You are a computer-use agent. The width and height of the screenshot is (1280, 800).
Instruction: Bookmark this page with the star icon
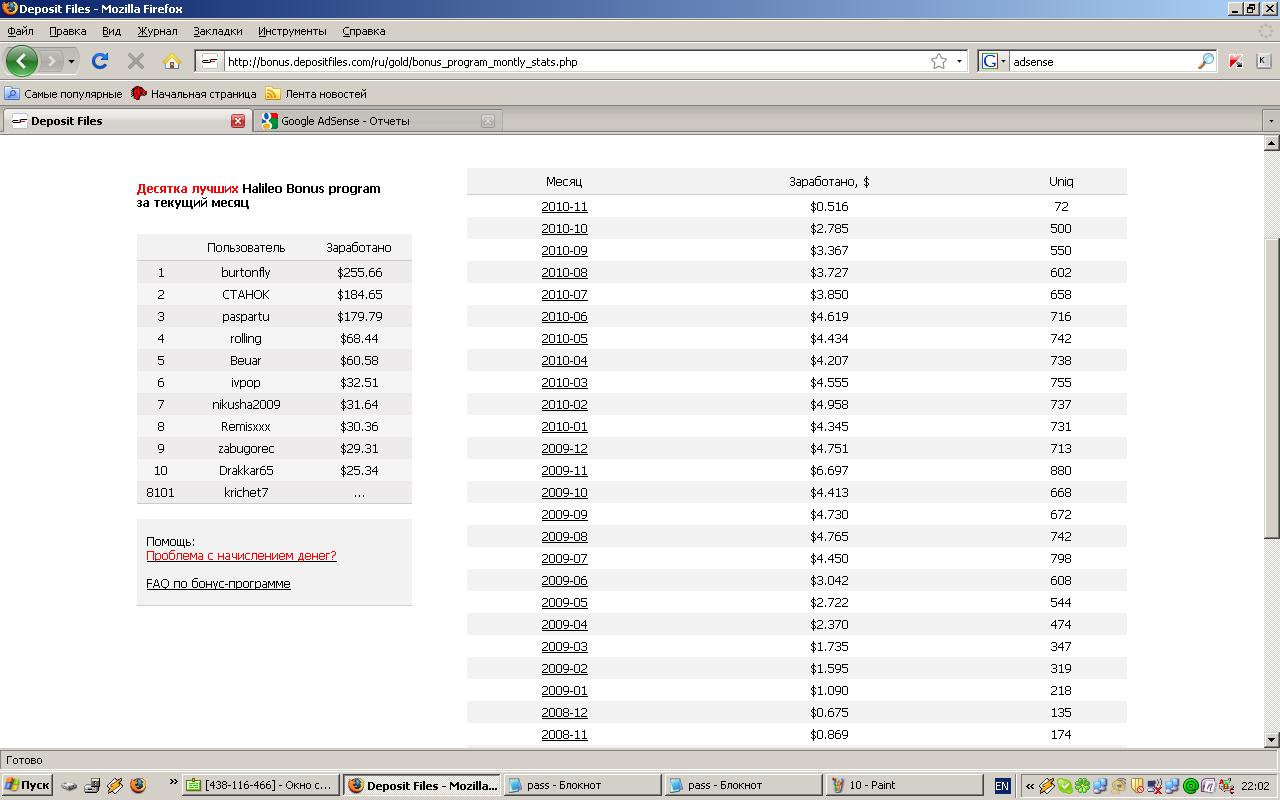938,61
